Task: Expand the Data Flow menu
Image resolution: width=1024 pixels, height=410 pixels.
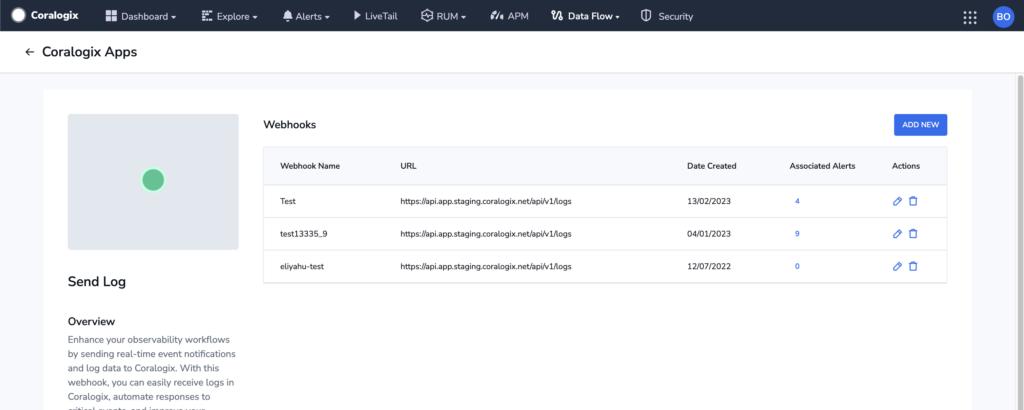Action: pyautogui.click(x=585, y=16)
